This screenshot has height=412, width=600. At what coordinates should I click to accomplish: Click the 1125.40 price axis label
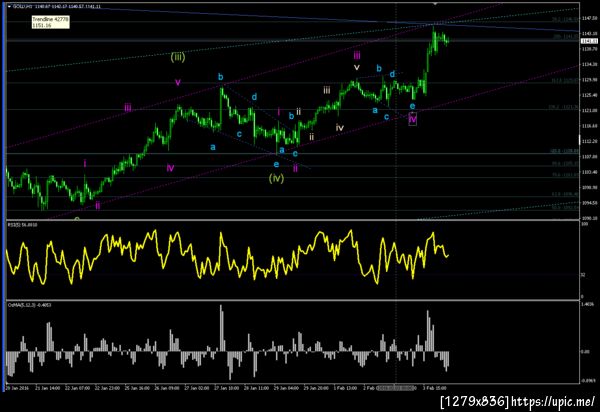[x=589, y=95]
